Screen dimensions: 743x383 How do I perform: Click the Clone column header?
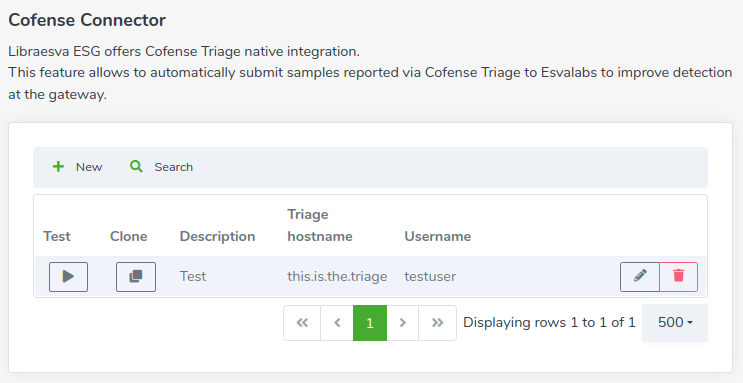click(x=128, y=236)
